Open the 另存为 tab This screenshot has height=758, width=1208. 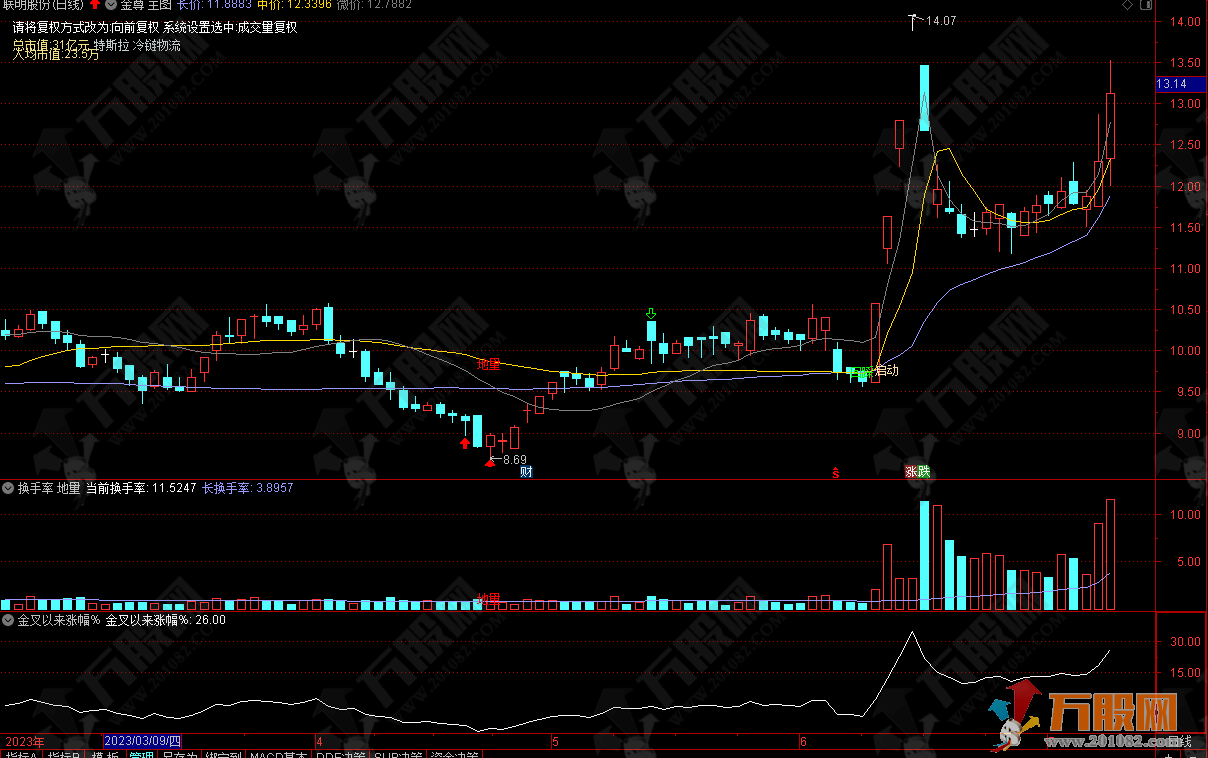click(x=179, y=753)
